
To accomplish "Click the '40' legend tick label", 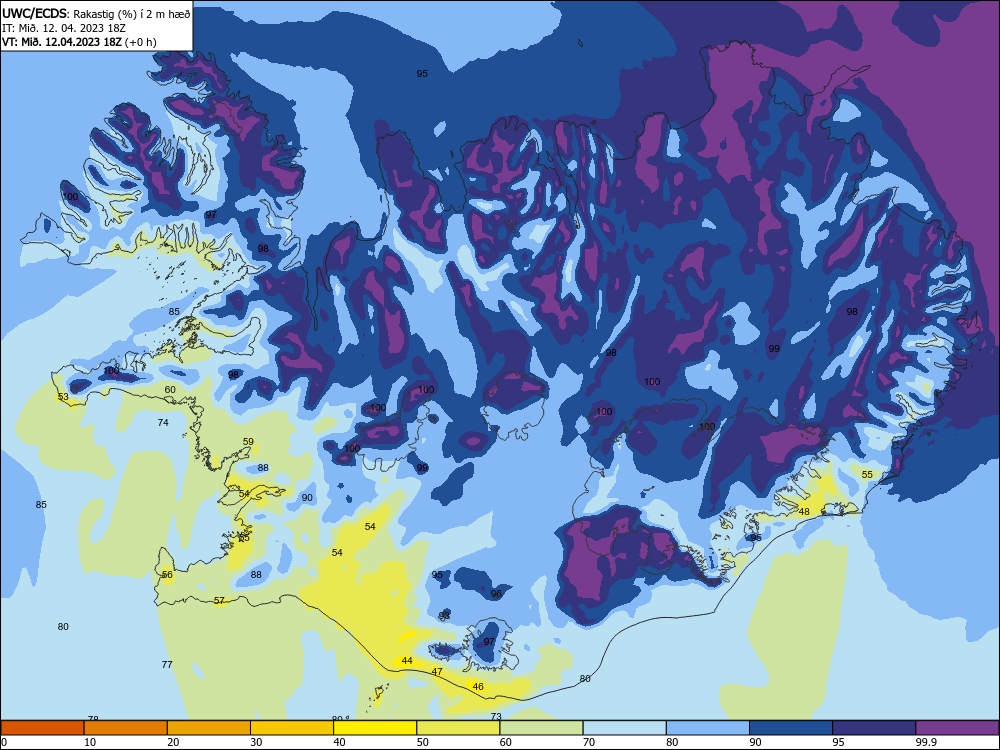I will [339, 742].
